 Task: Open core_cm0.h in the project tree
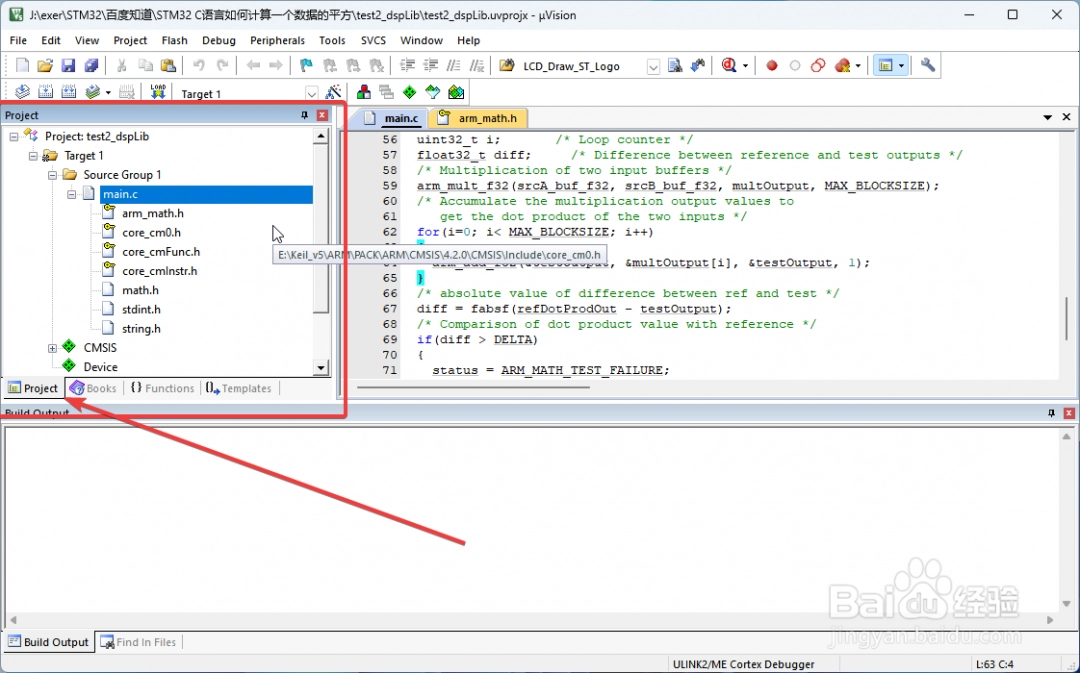(x=151, y=233)
